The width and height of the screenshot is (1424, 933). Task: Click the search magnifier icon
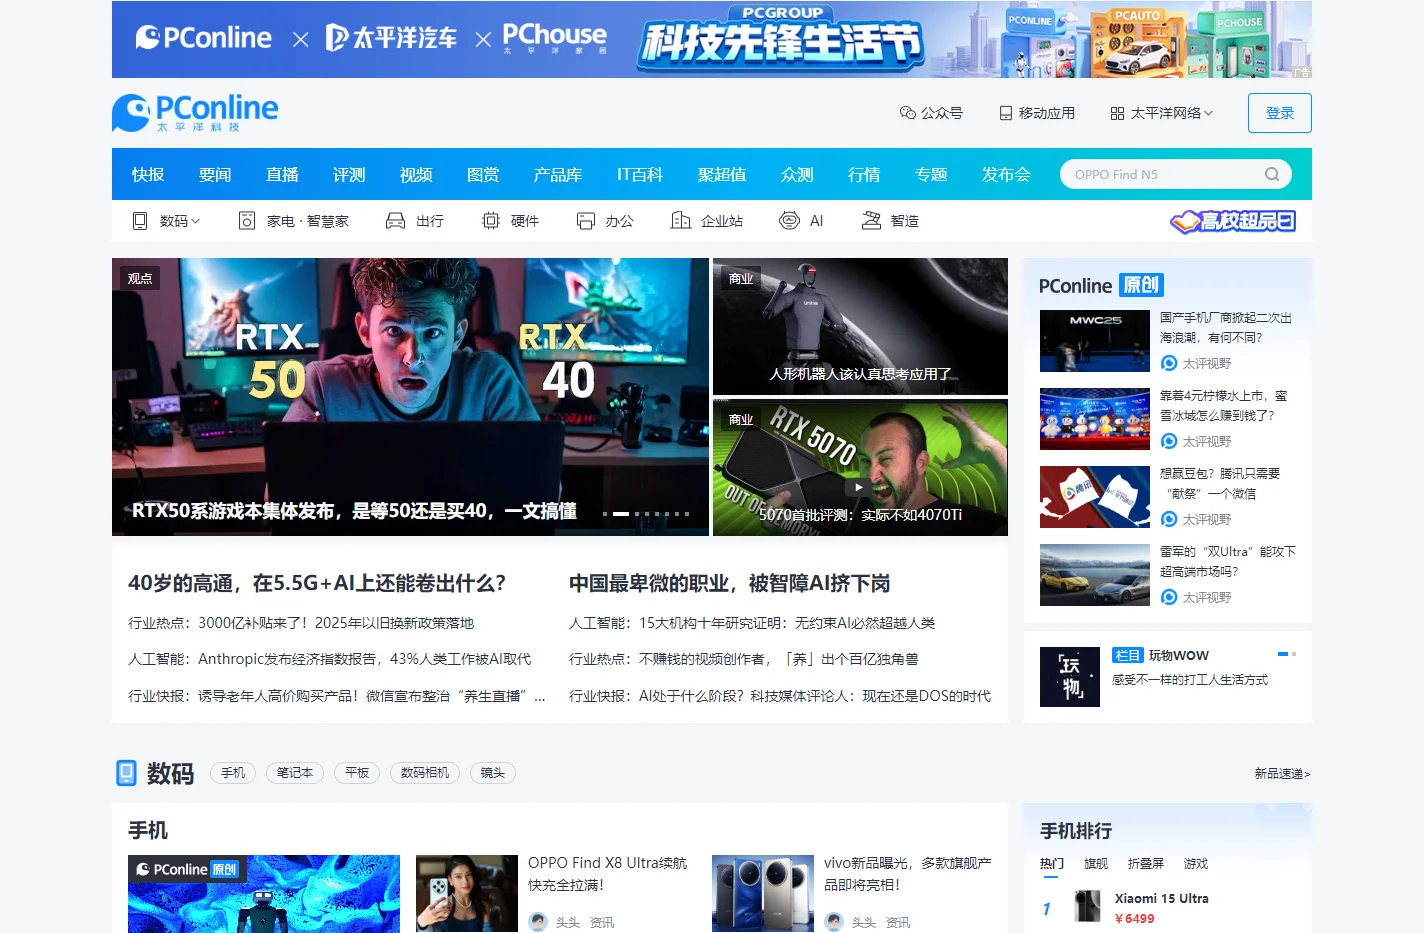click(1272, 174)
